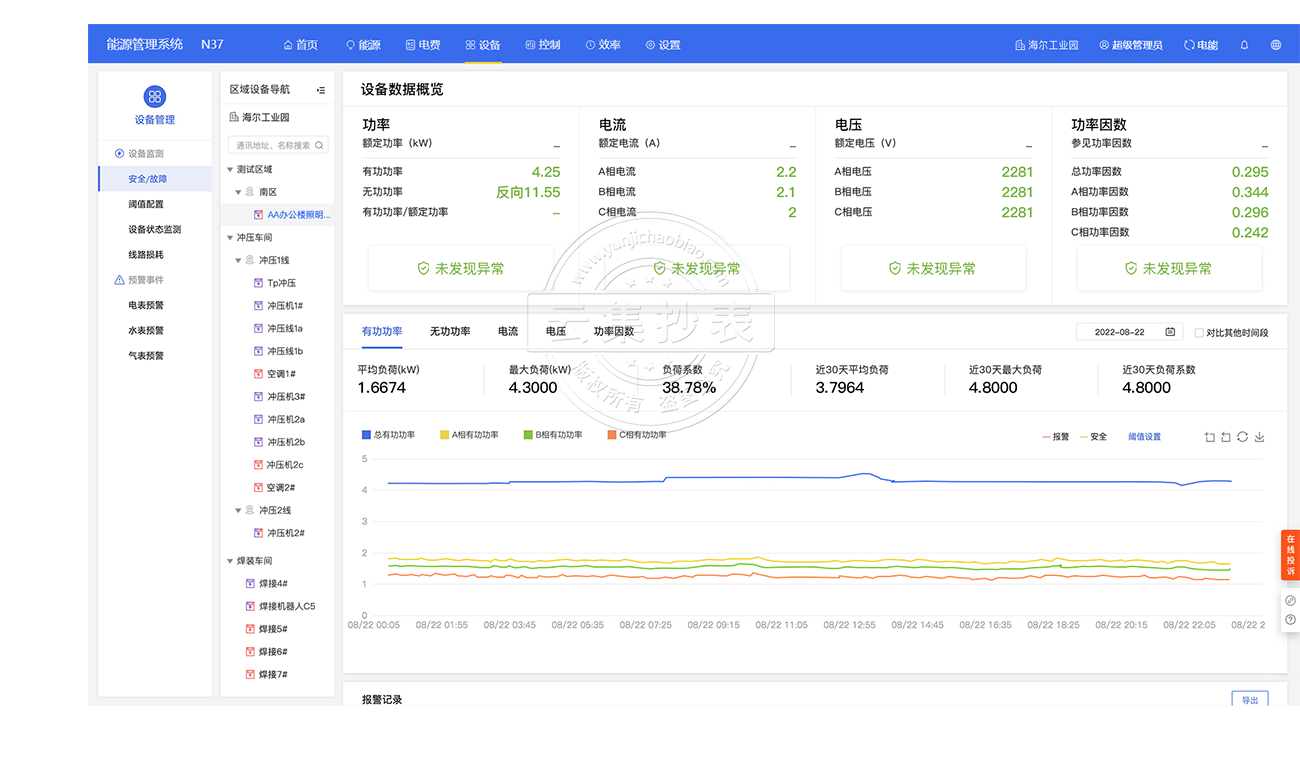Collapse the 焊装车间 tree node
This screenshot has height=760, width=1300.
tap(230, 561)
